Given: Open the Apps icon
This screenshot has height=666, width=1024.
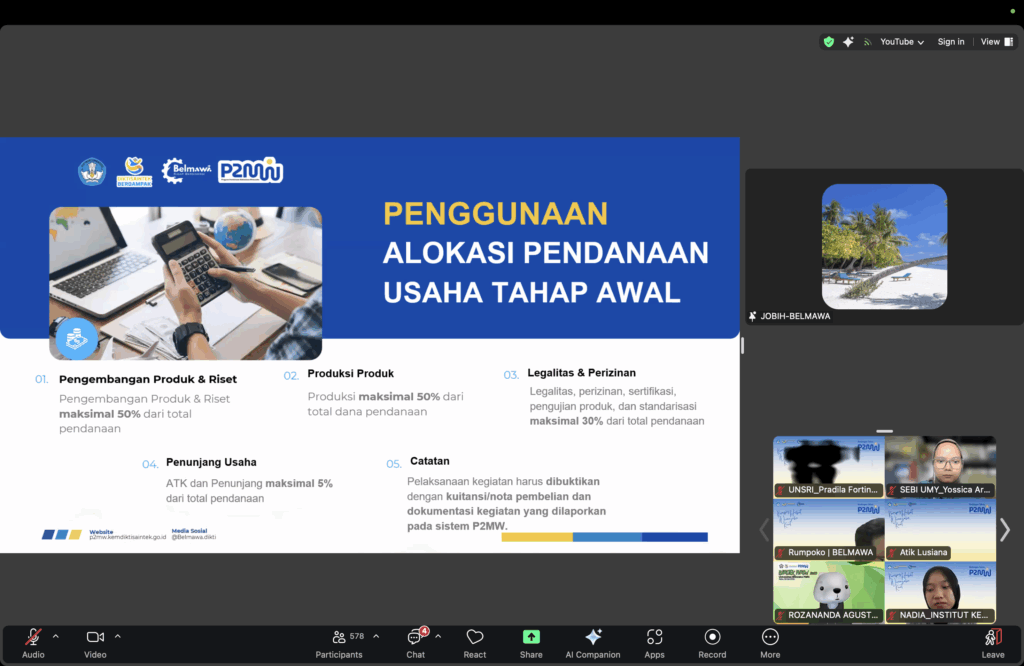Looking at the screenshot, I should [654, 637].
